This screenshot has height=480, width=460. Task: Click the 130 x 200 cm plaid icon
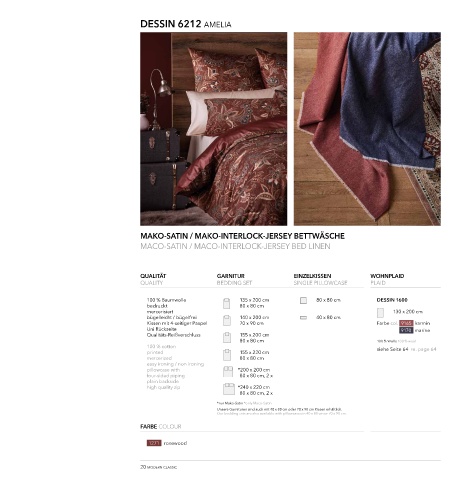click(x=380, y=312)
